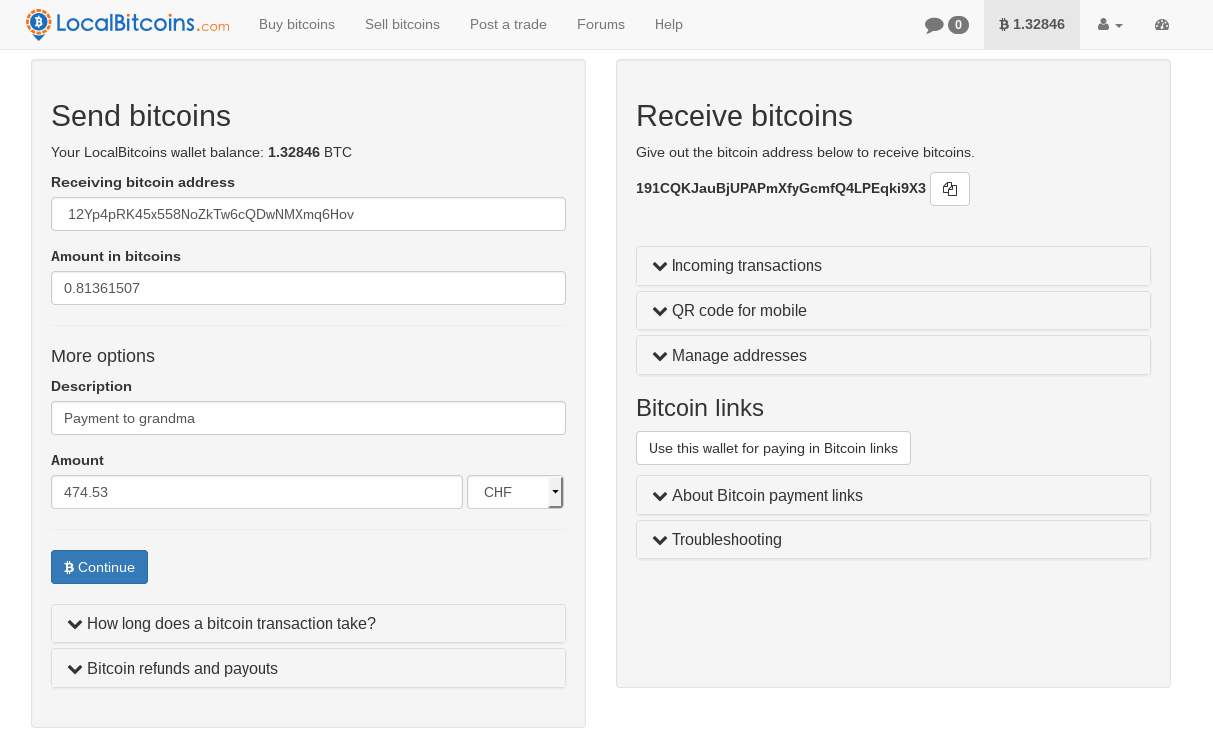Screen dimensions: 1213x749
Task: Click the ₿ 1.32846 wallet balance in top bar
Action: 1031,24
